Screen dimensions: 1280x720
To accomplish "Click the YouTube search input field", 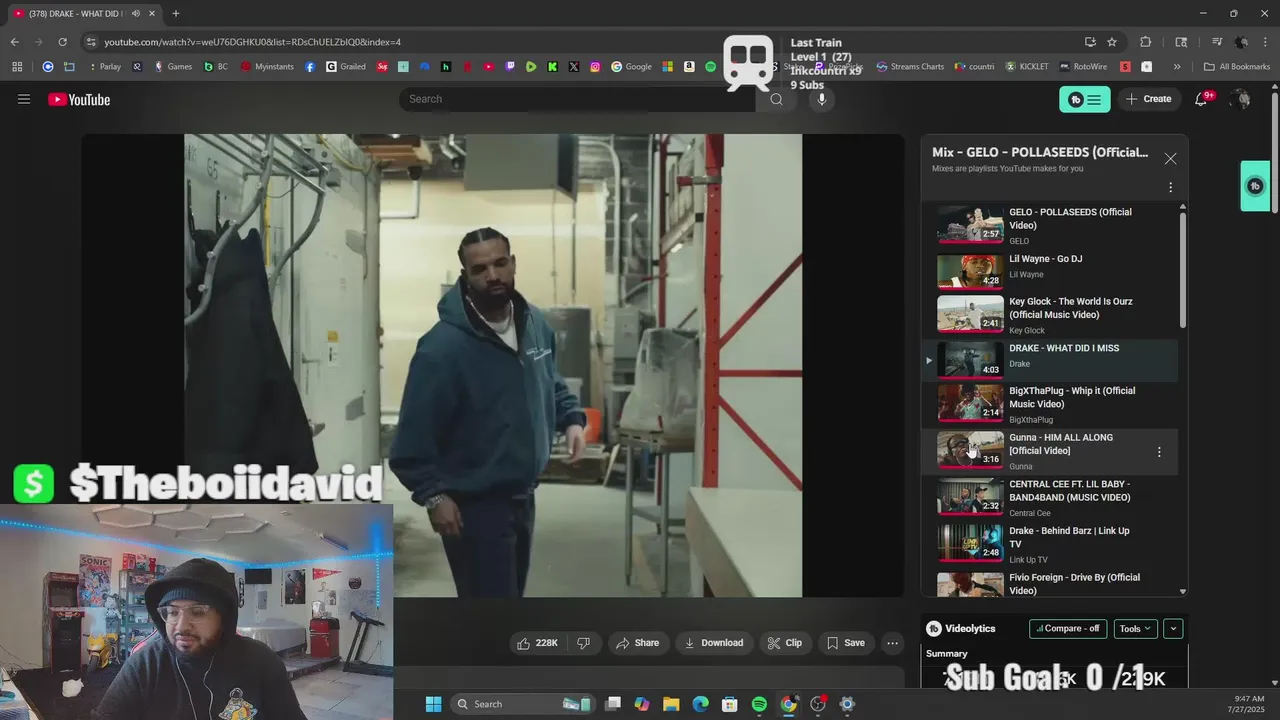I will click(x=578, y=99).
